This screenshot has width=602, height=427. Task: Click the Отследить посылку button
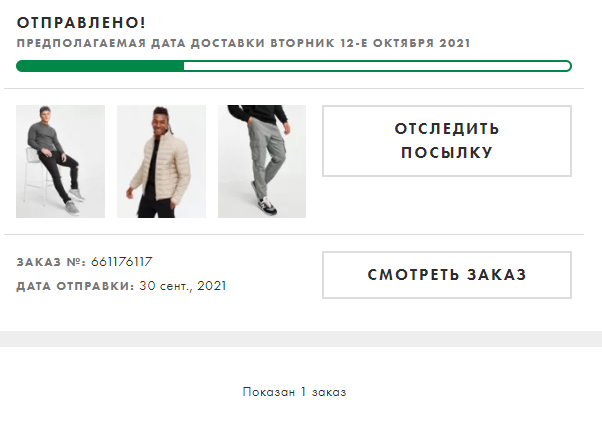click(447, 141)
